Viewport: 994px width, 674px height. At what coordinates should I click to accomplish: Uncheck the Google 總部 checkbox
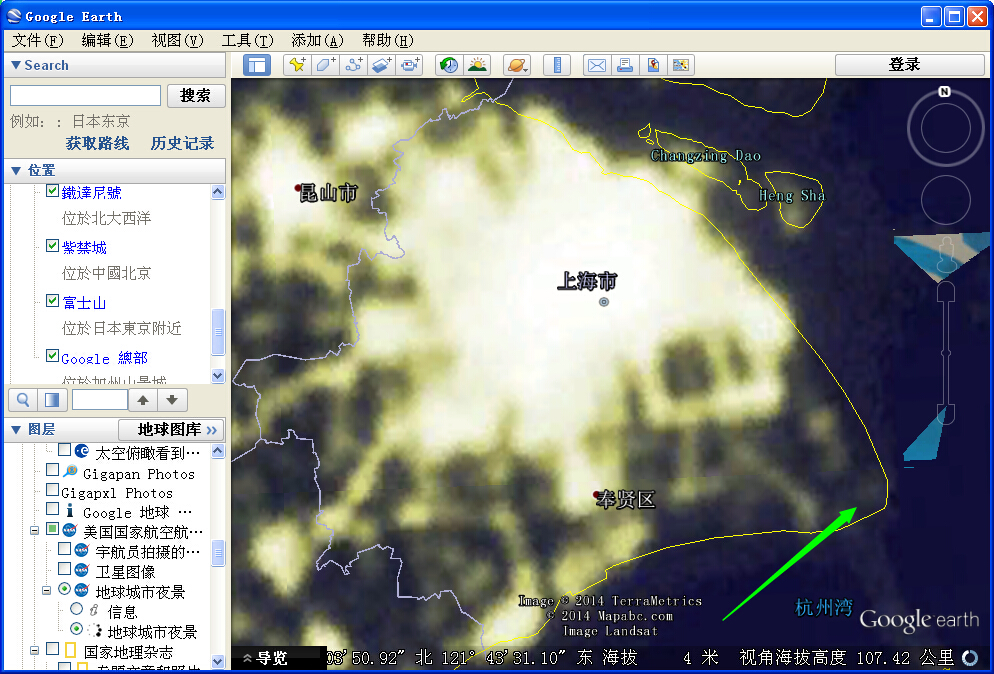click(x=53, y=356)
